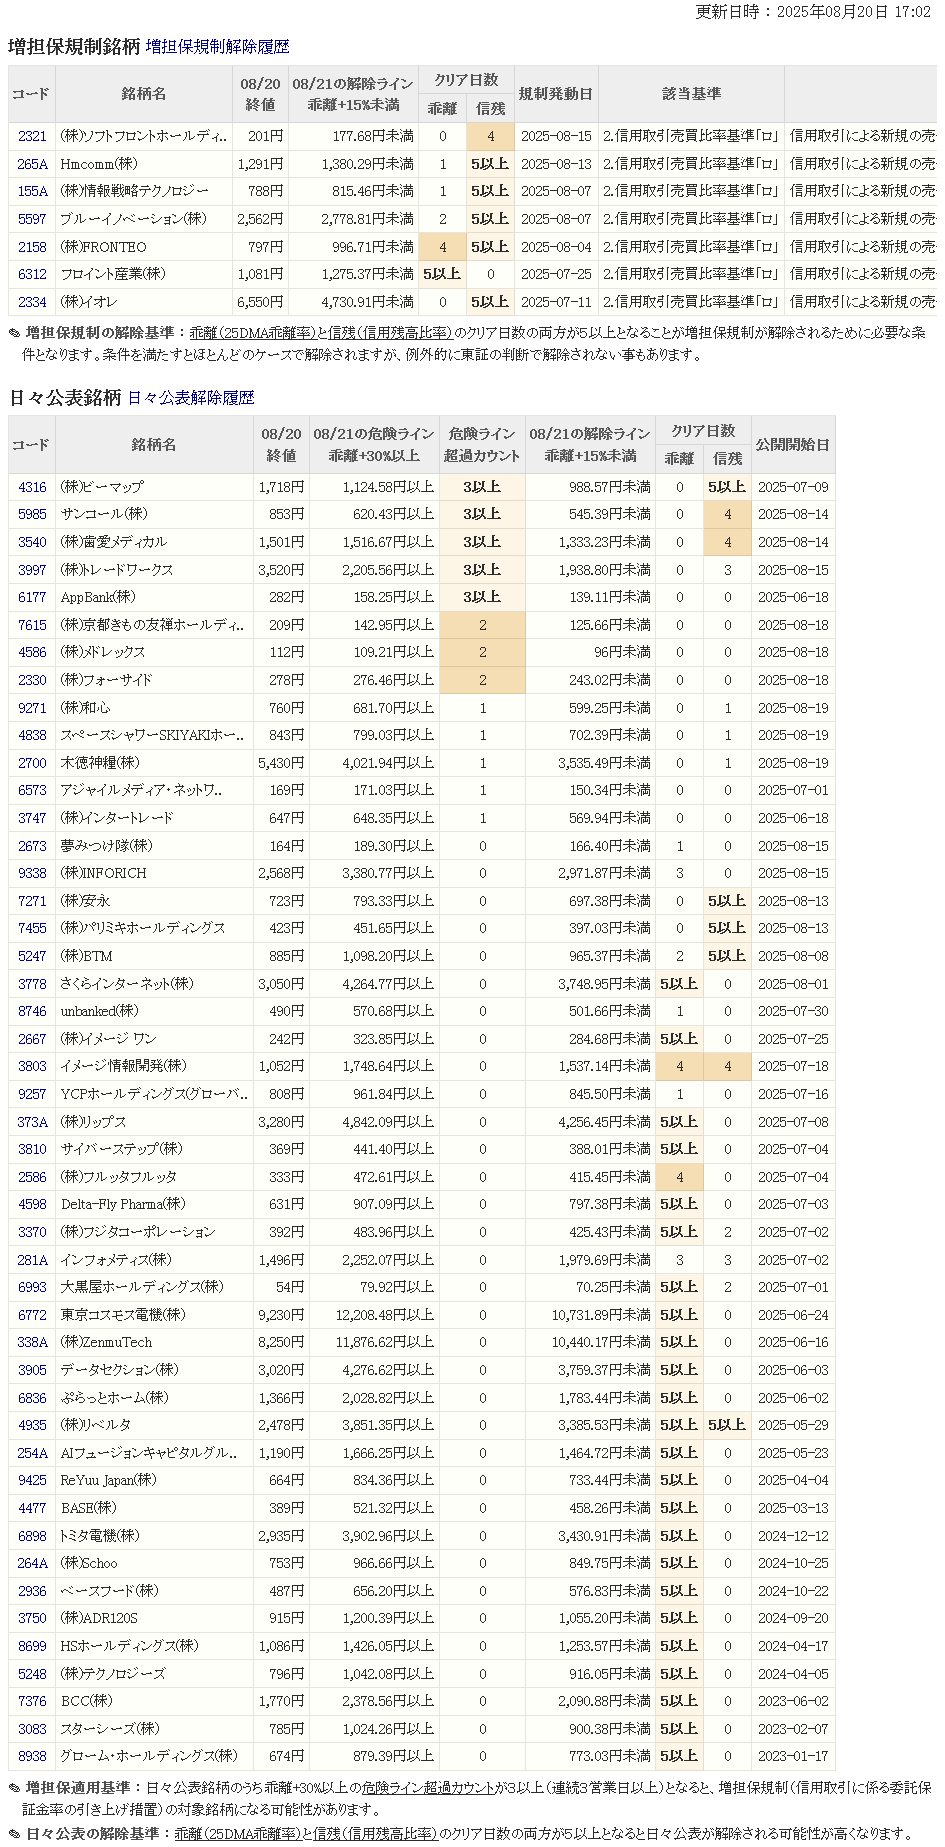Image resolution: width=945 pixels, height=1847 pixels.
Task: Click the 5,430円 closing price
Action: pos(281,763)
